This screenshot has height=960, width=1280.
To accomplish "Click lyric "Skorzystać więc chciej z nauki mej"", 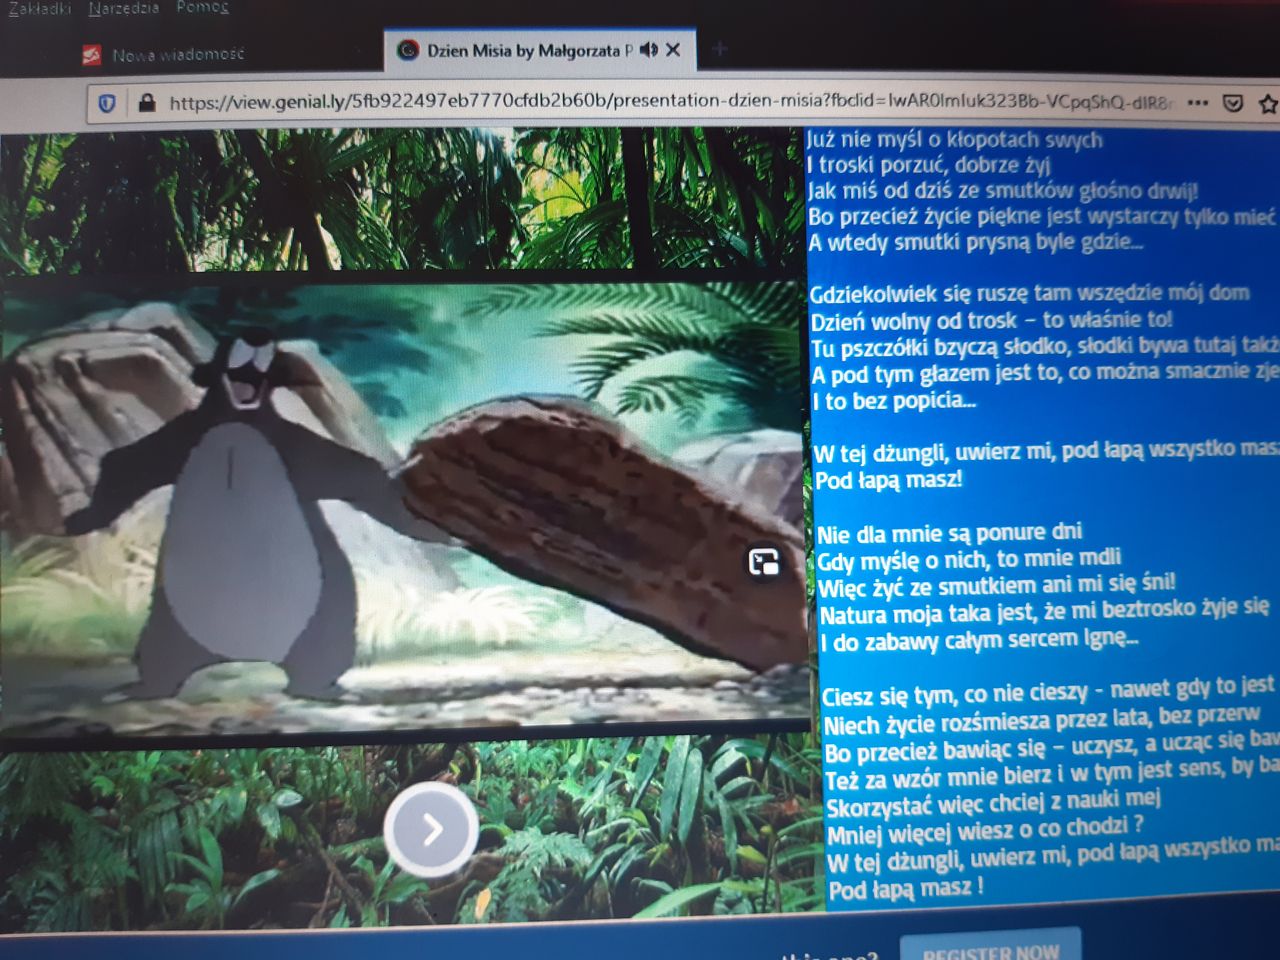I will (993, 802).
